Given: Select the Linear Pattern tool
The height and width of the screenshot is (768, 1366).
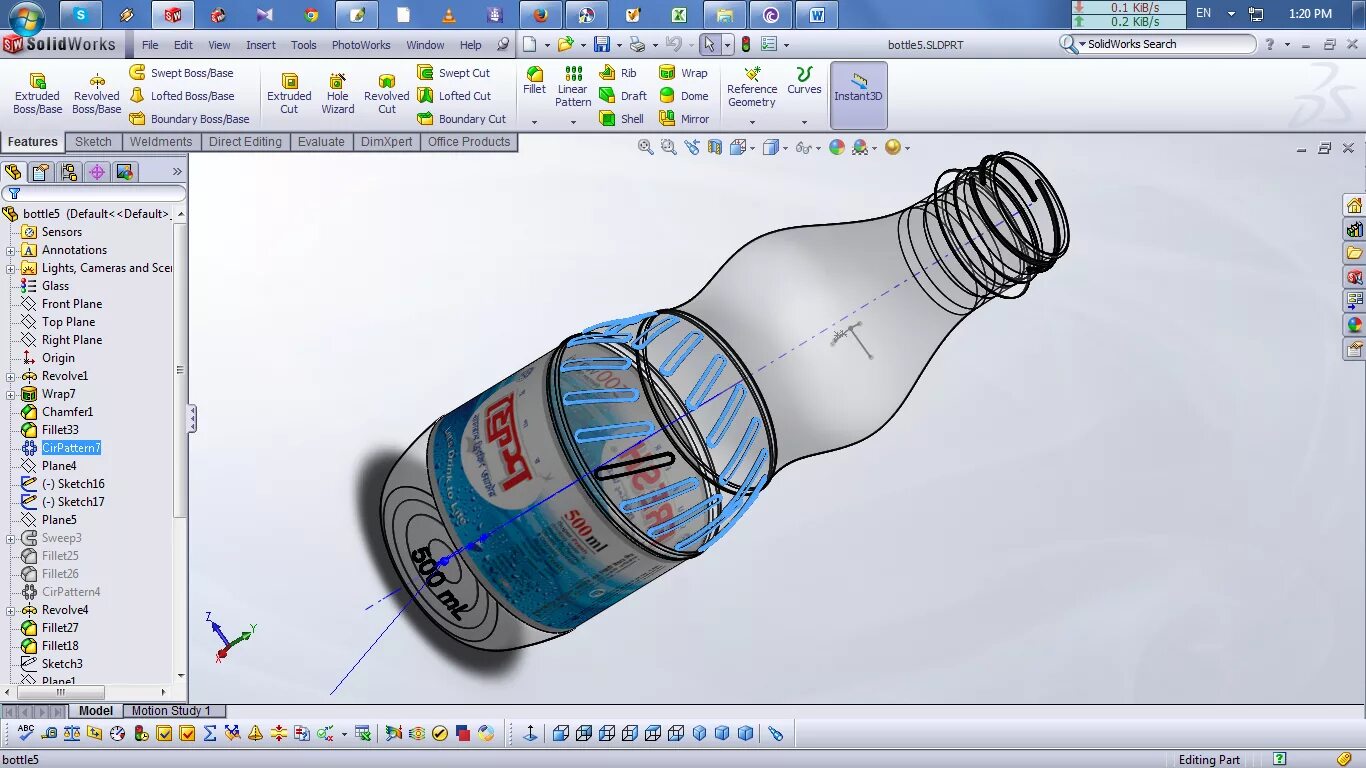Looking at the screenshot, I should click(x=573, y=87).
